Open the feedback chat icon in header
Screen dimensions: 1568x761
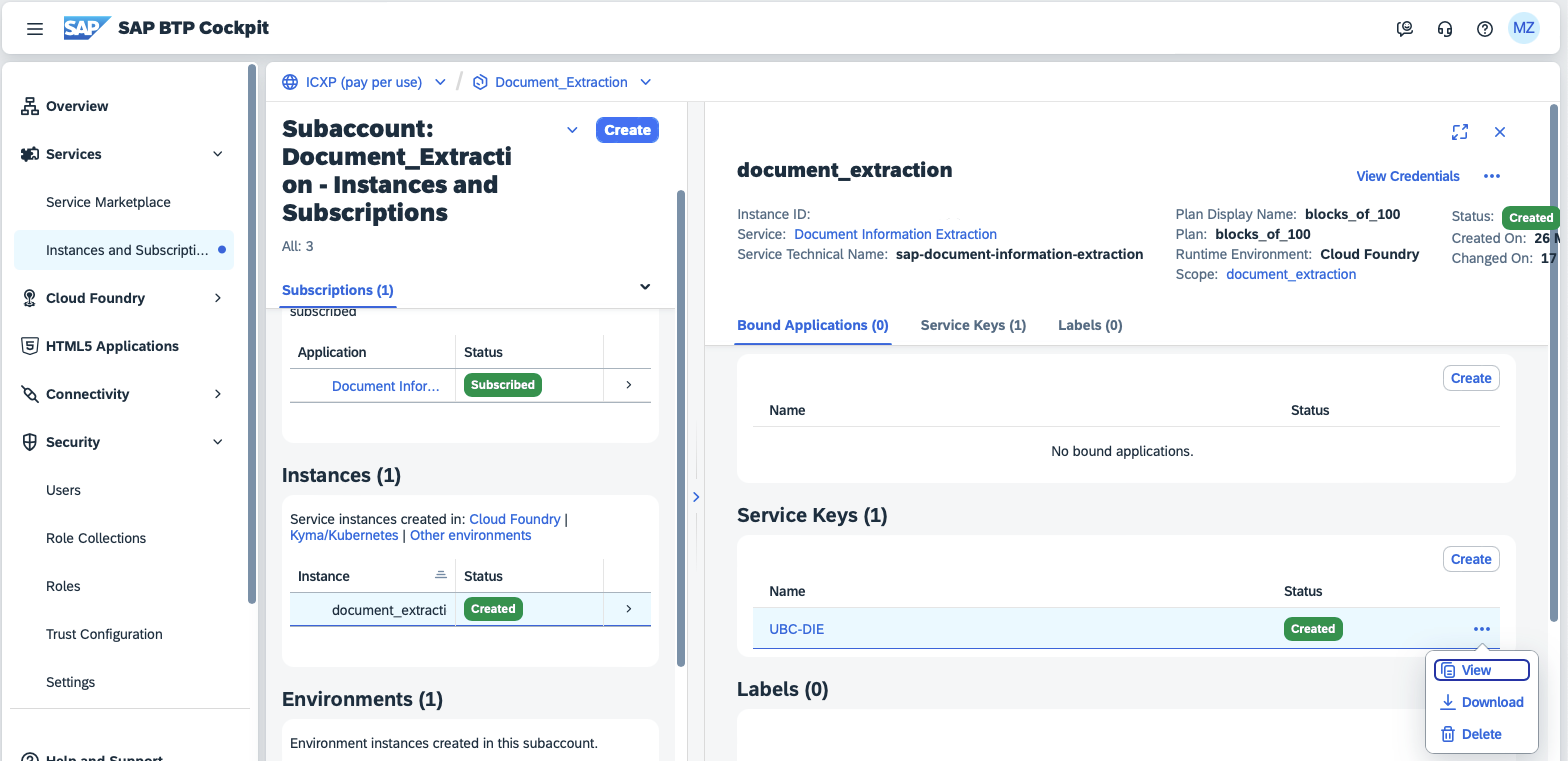[x=1405, y=29]
